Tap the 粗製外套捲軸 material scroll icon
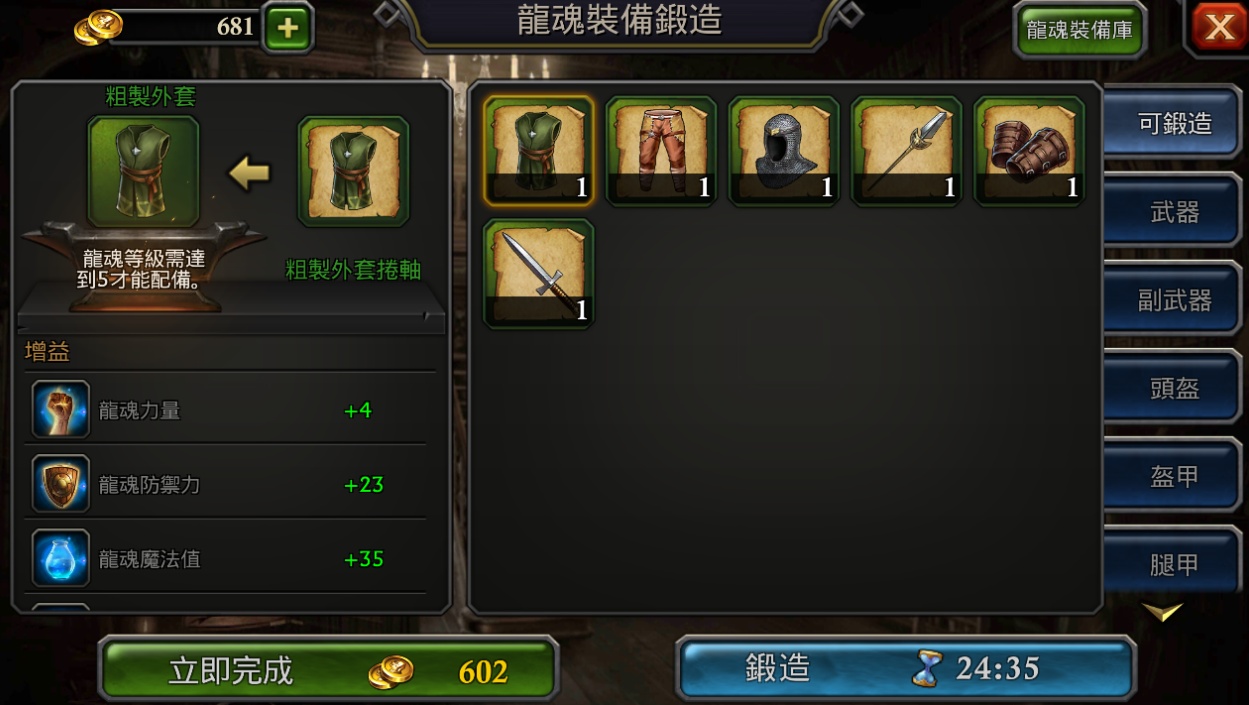 click(x=353, y=171)
